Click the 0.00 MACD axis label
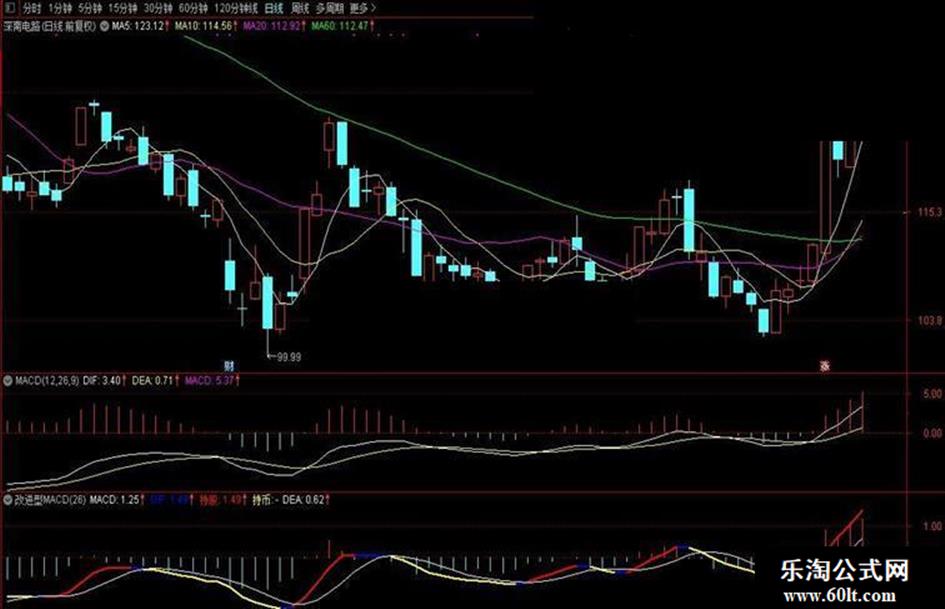 (932, 433)
